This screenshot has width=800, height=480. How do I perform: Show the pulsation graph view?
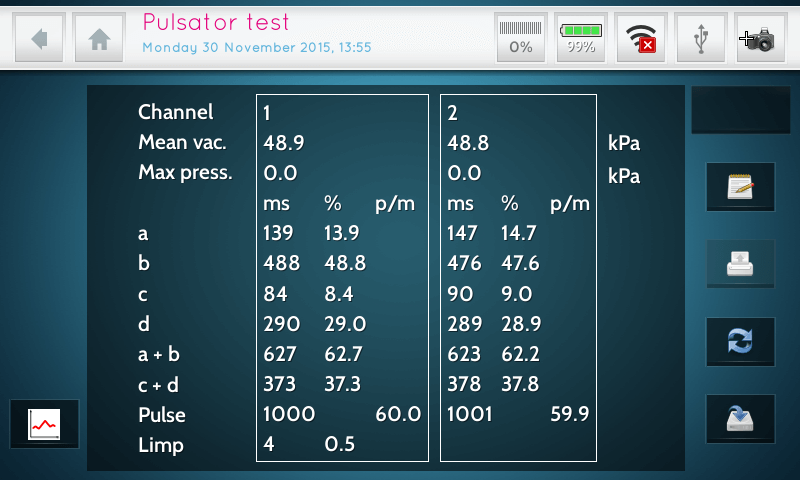[x=44, y=424]
